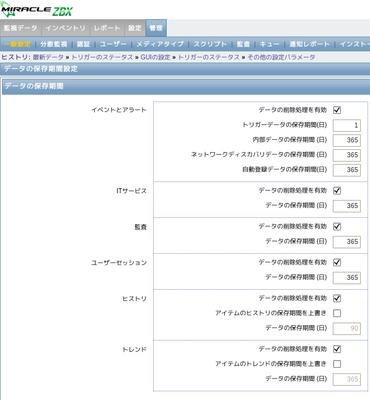Enable アイテムのヒストリの保存期間を上書き checkbox
370x400 pixels.
337,313
